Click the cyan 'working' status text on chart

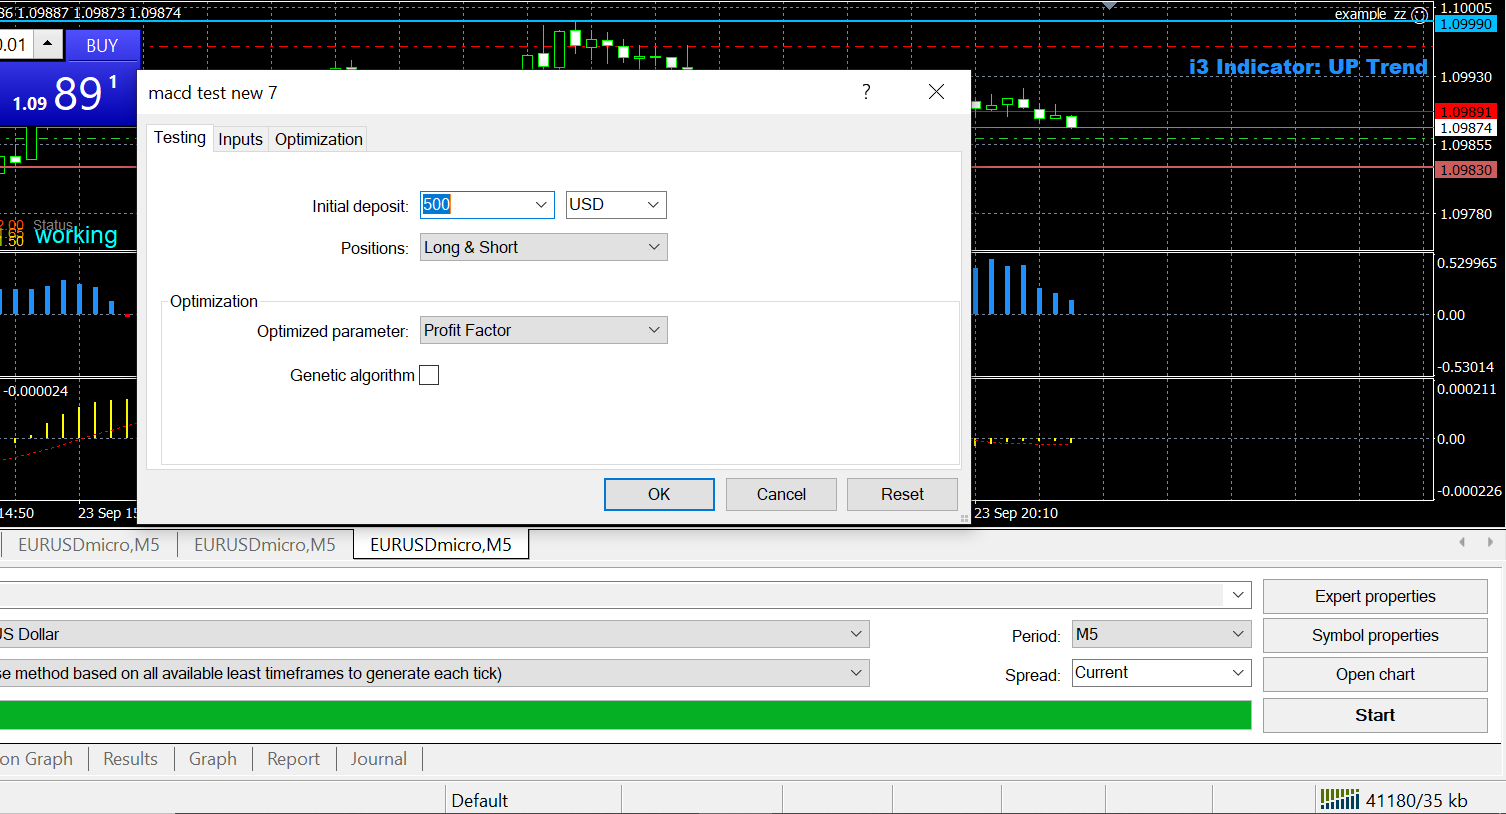coord(76,235)
